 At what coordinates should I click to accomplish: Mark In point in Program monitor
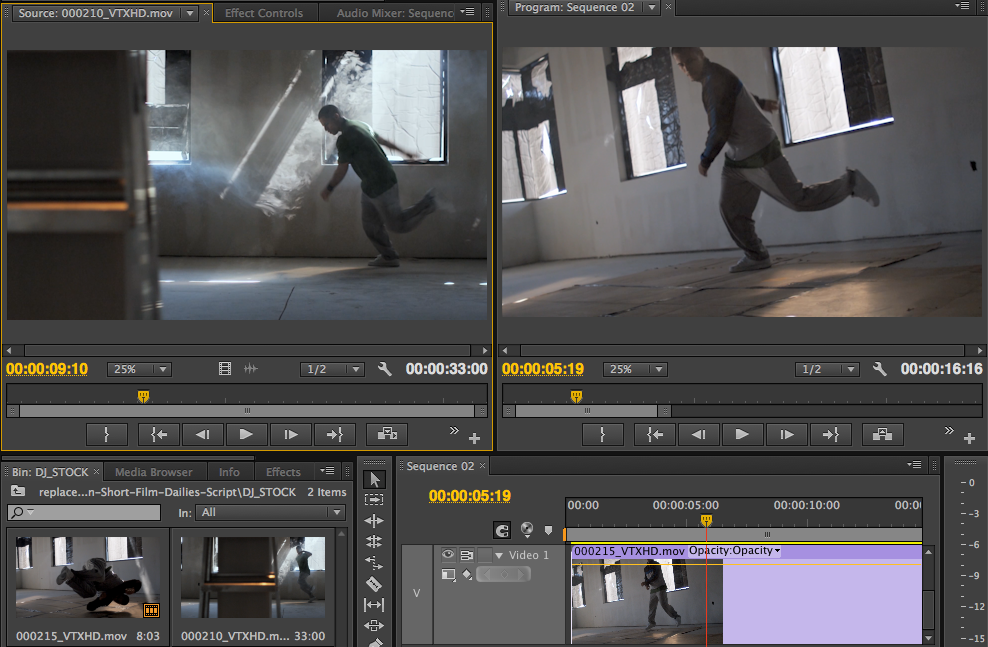[x=602, y=434]
